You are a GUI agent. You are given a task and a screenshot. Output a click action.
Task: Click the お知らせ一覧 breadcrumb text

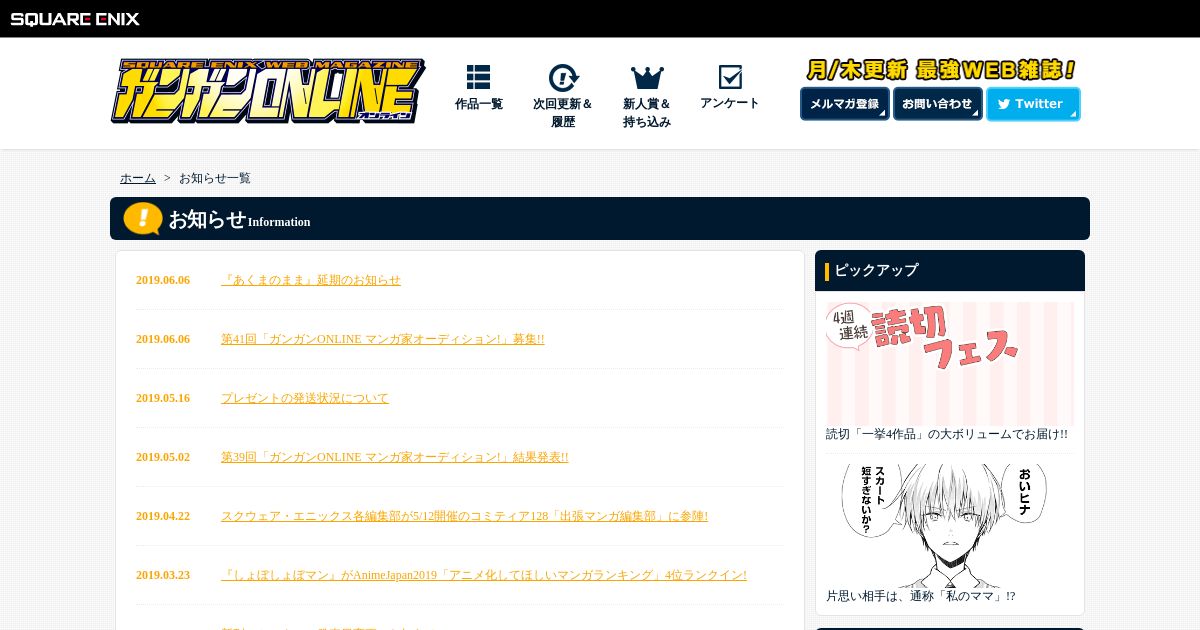click(x=215, y=178)
